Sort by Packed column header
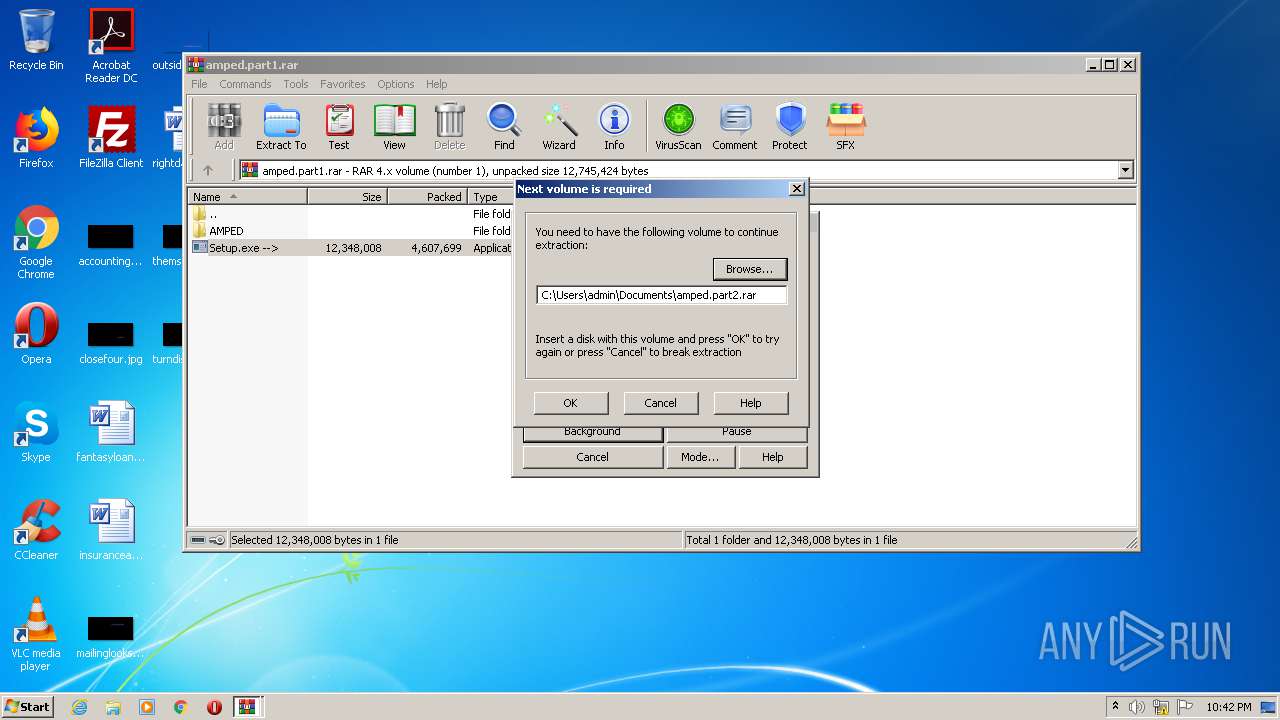 coord(427,197)
